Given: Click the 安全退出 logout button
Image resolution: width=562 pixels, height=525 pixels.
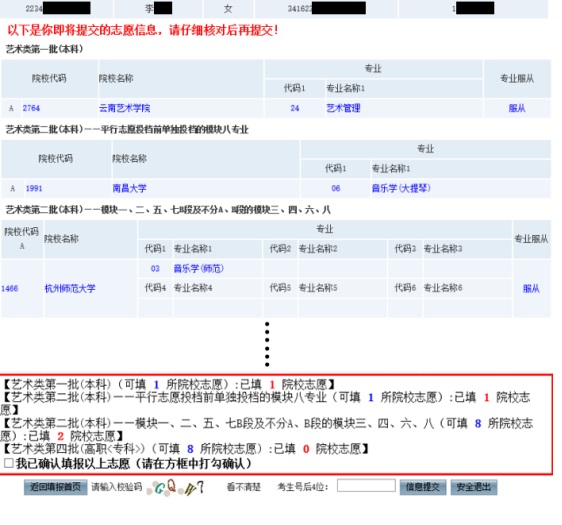Looking at the screenshot, I should tap(473, 487).
